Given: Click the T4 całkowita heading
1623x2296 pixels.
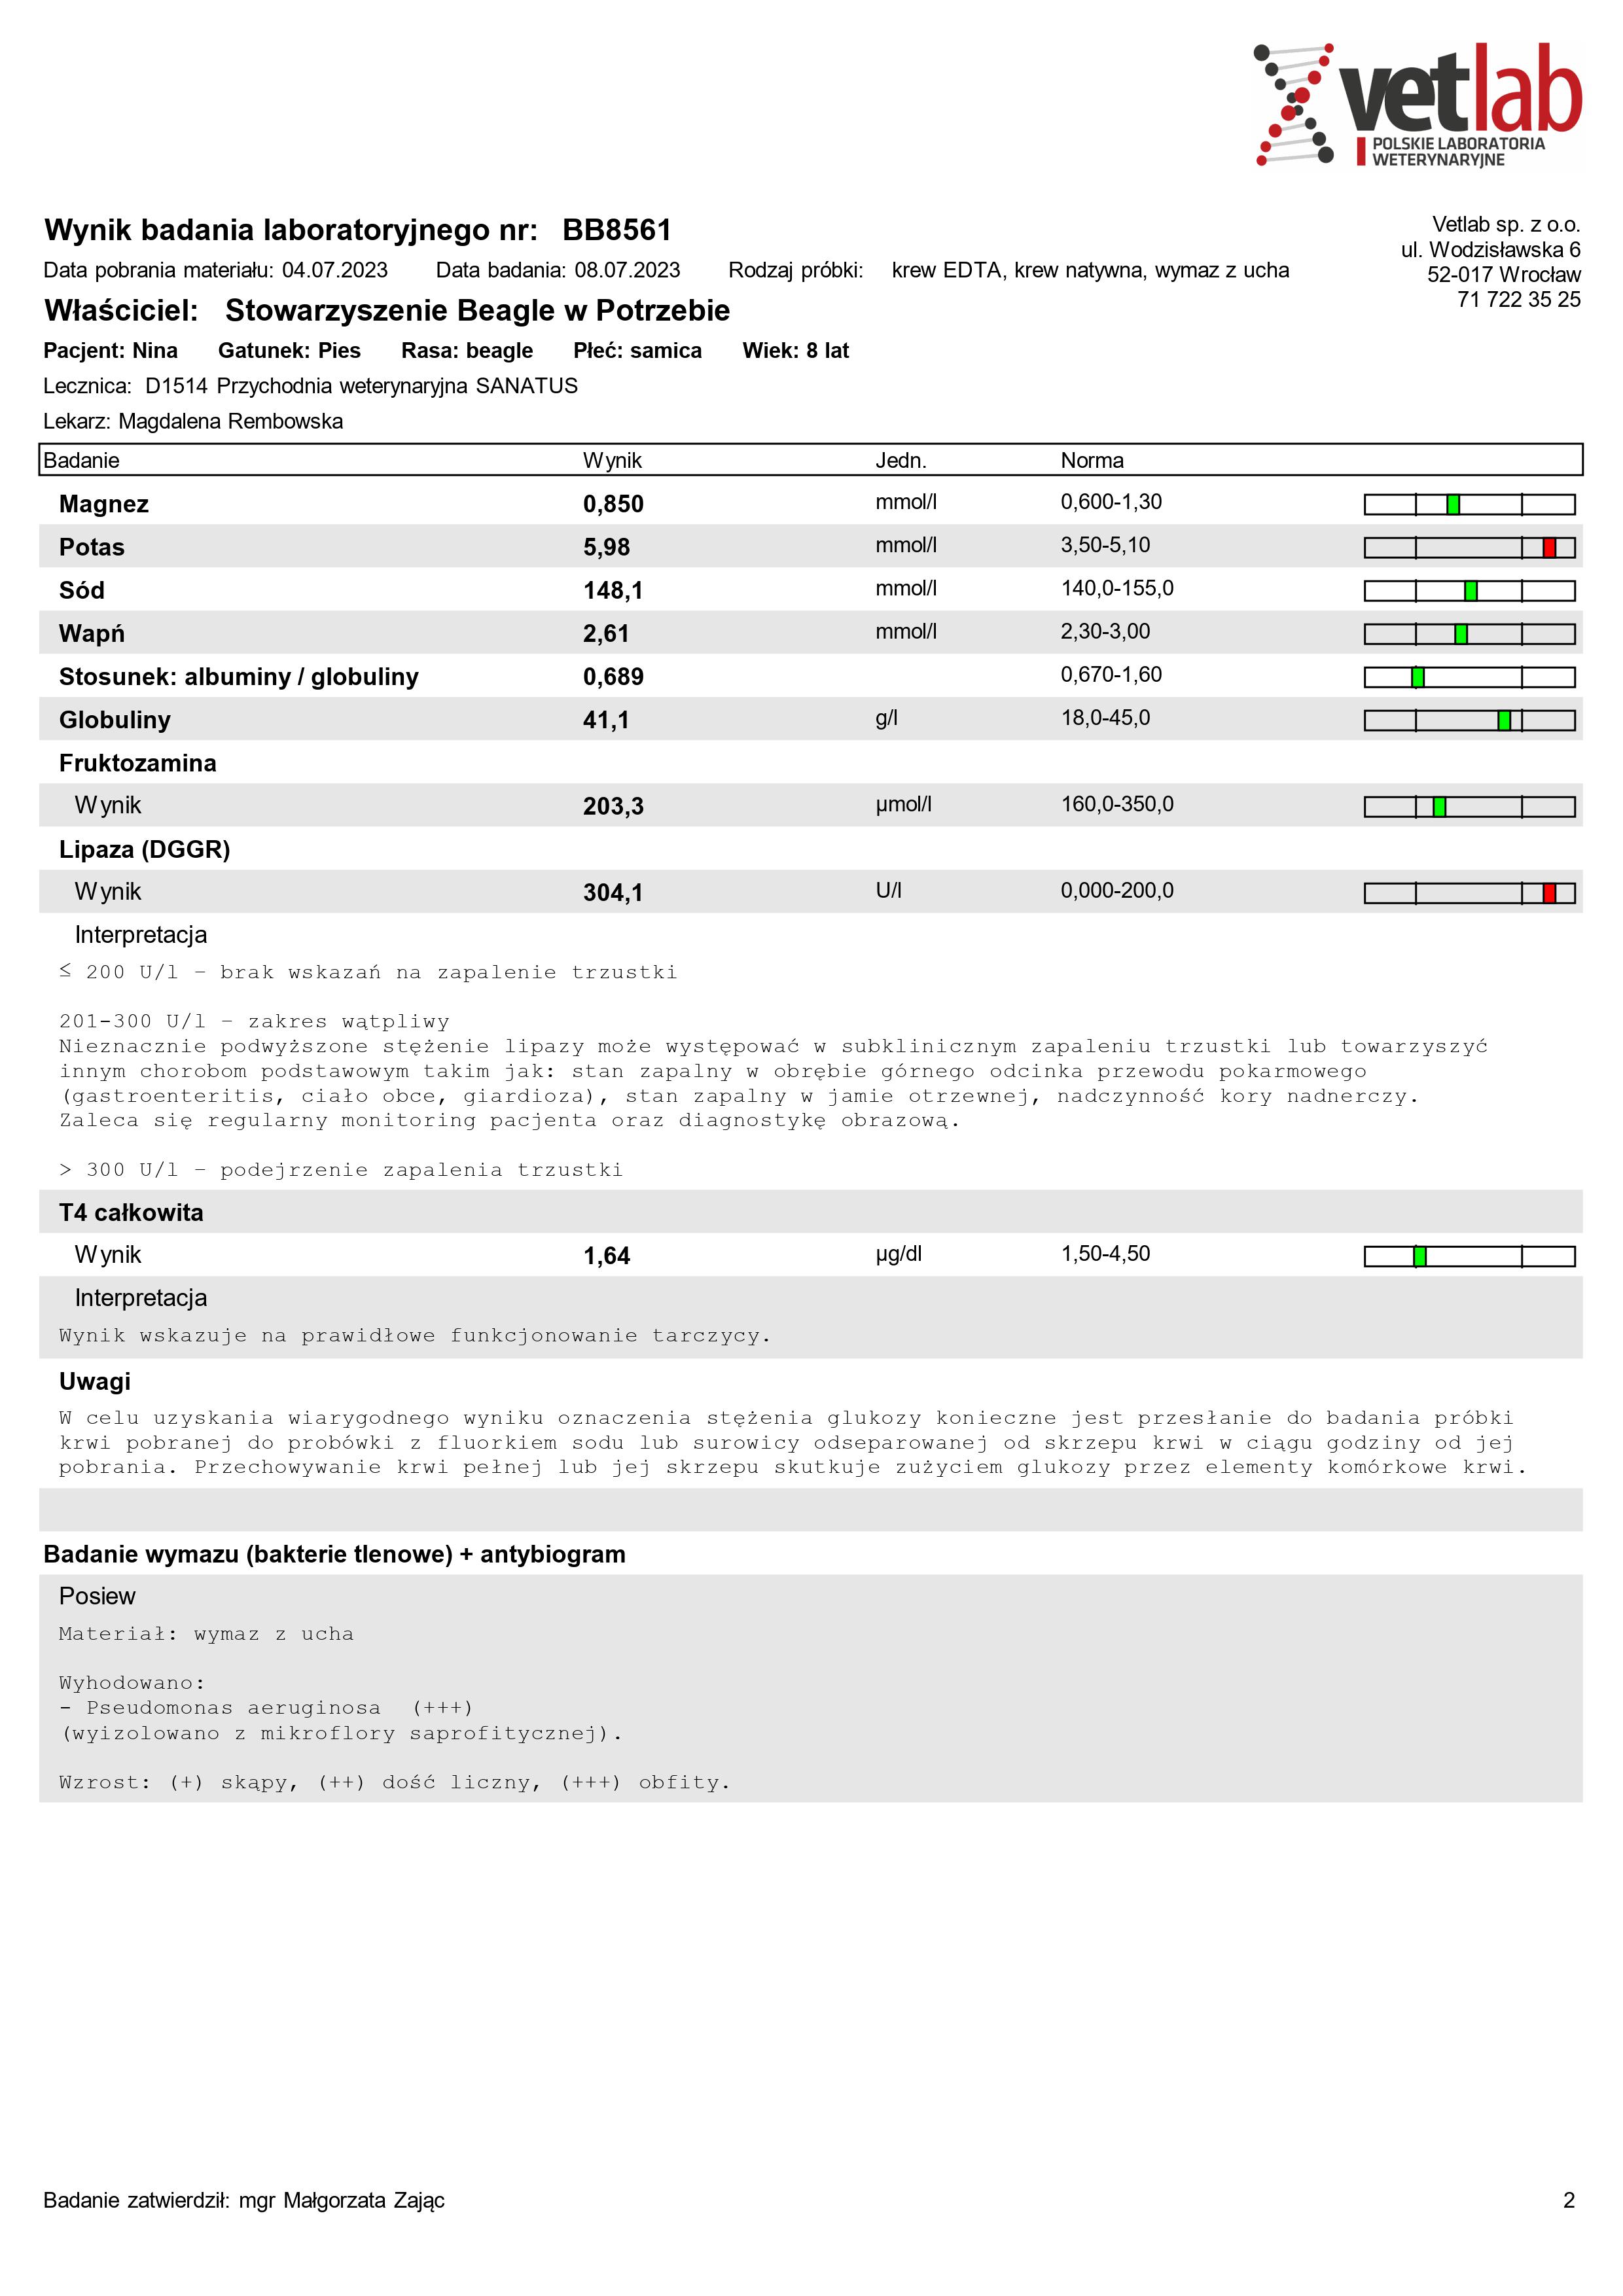Looking at the screenshot, I should (x=131, y=1213).
